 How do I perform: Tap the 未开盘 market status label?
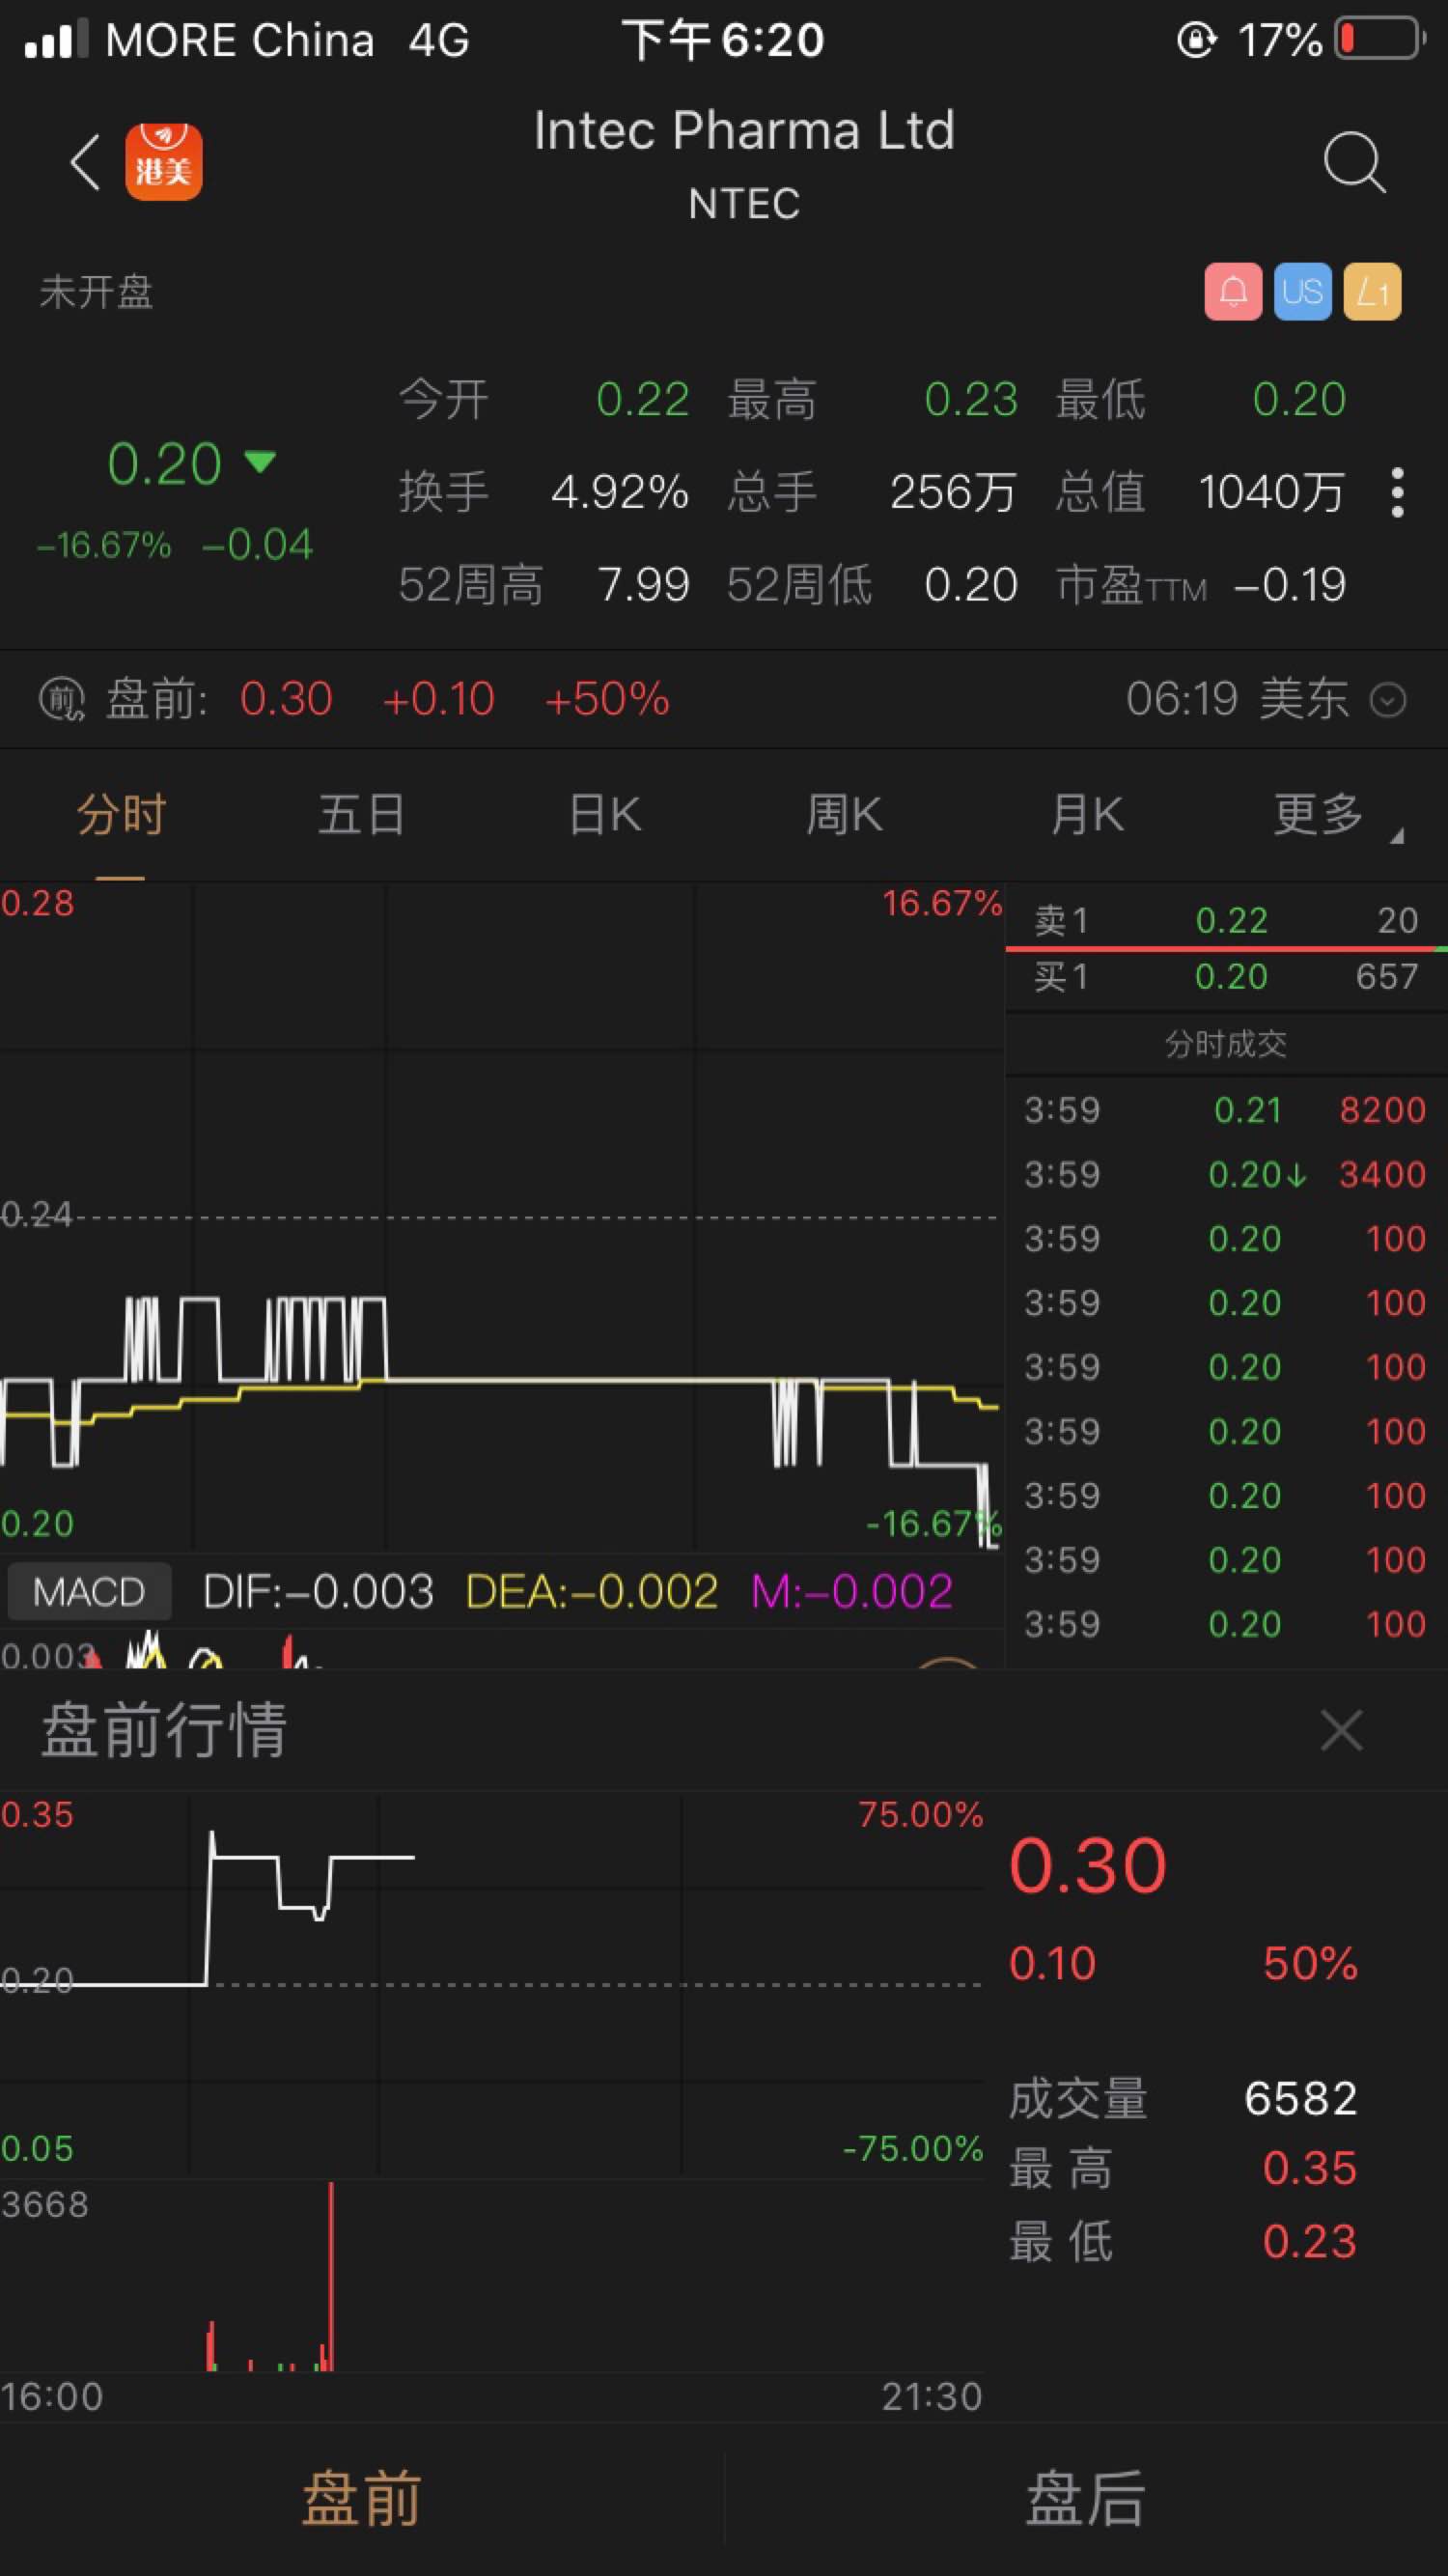96,292
